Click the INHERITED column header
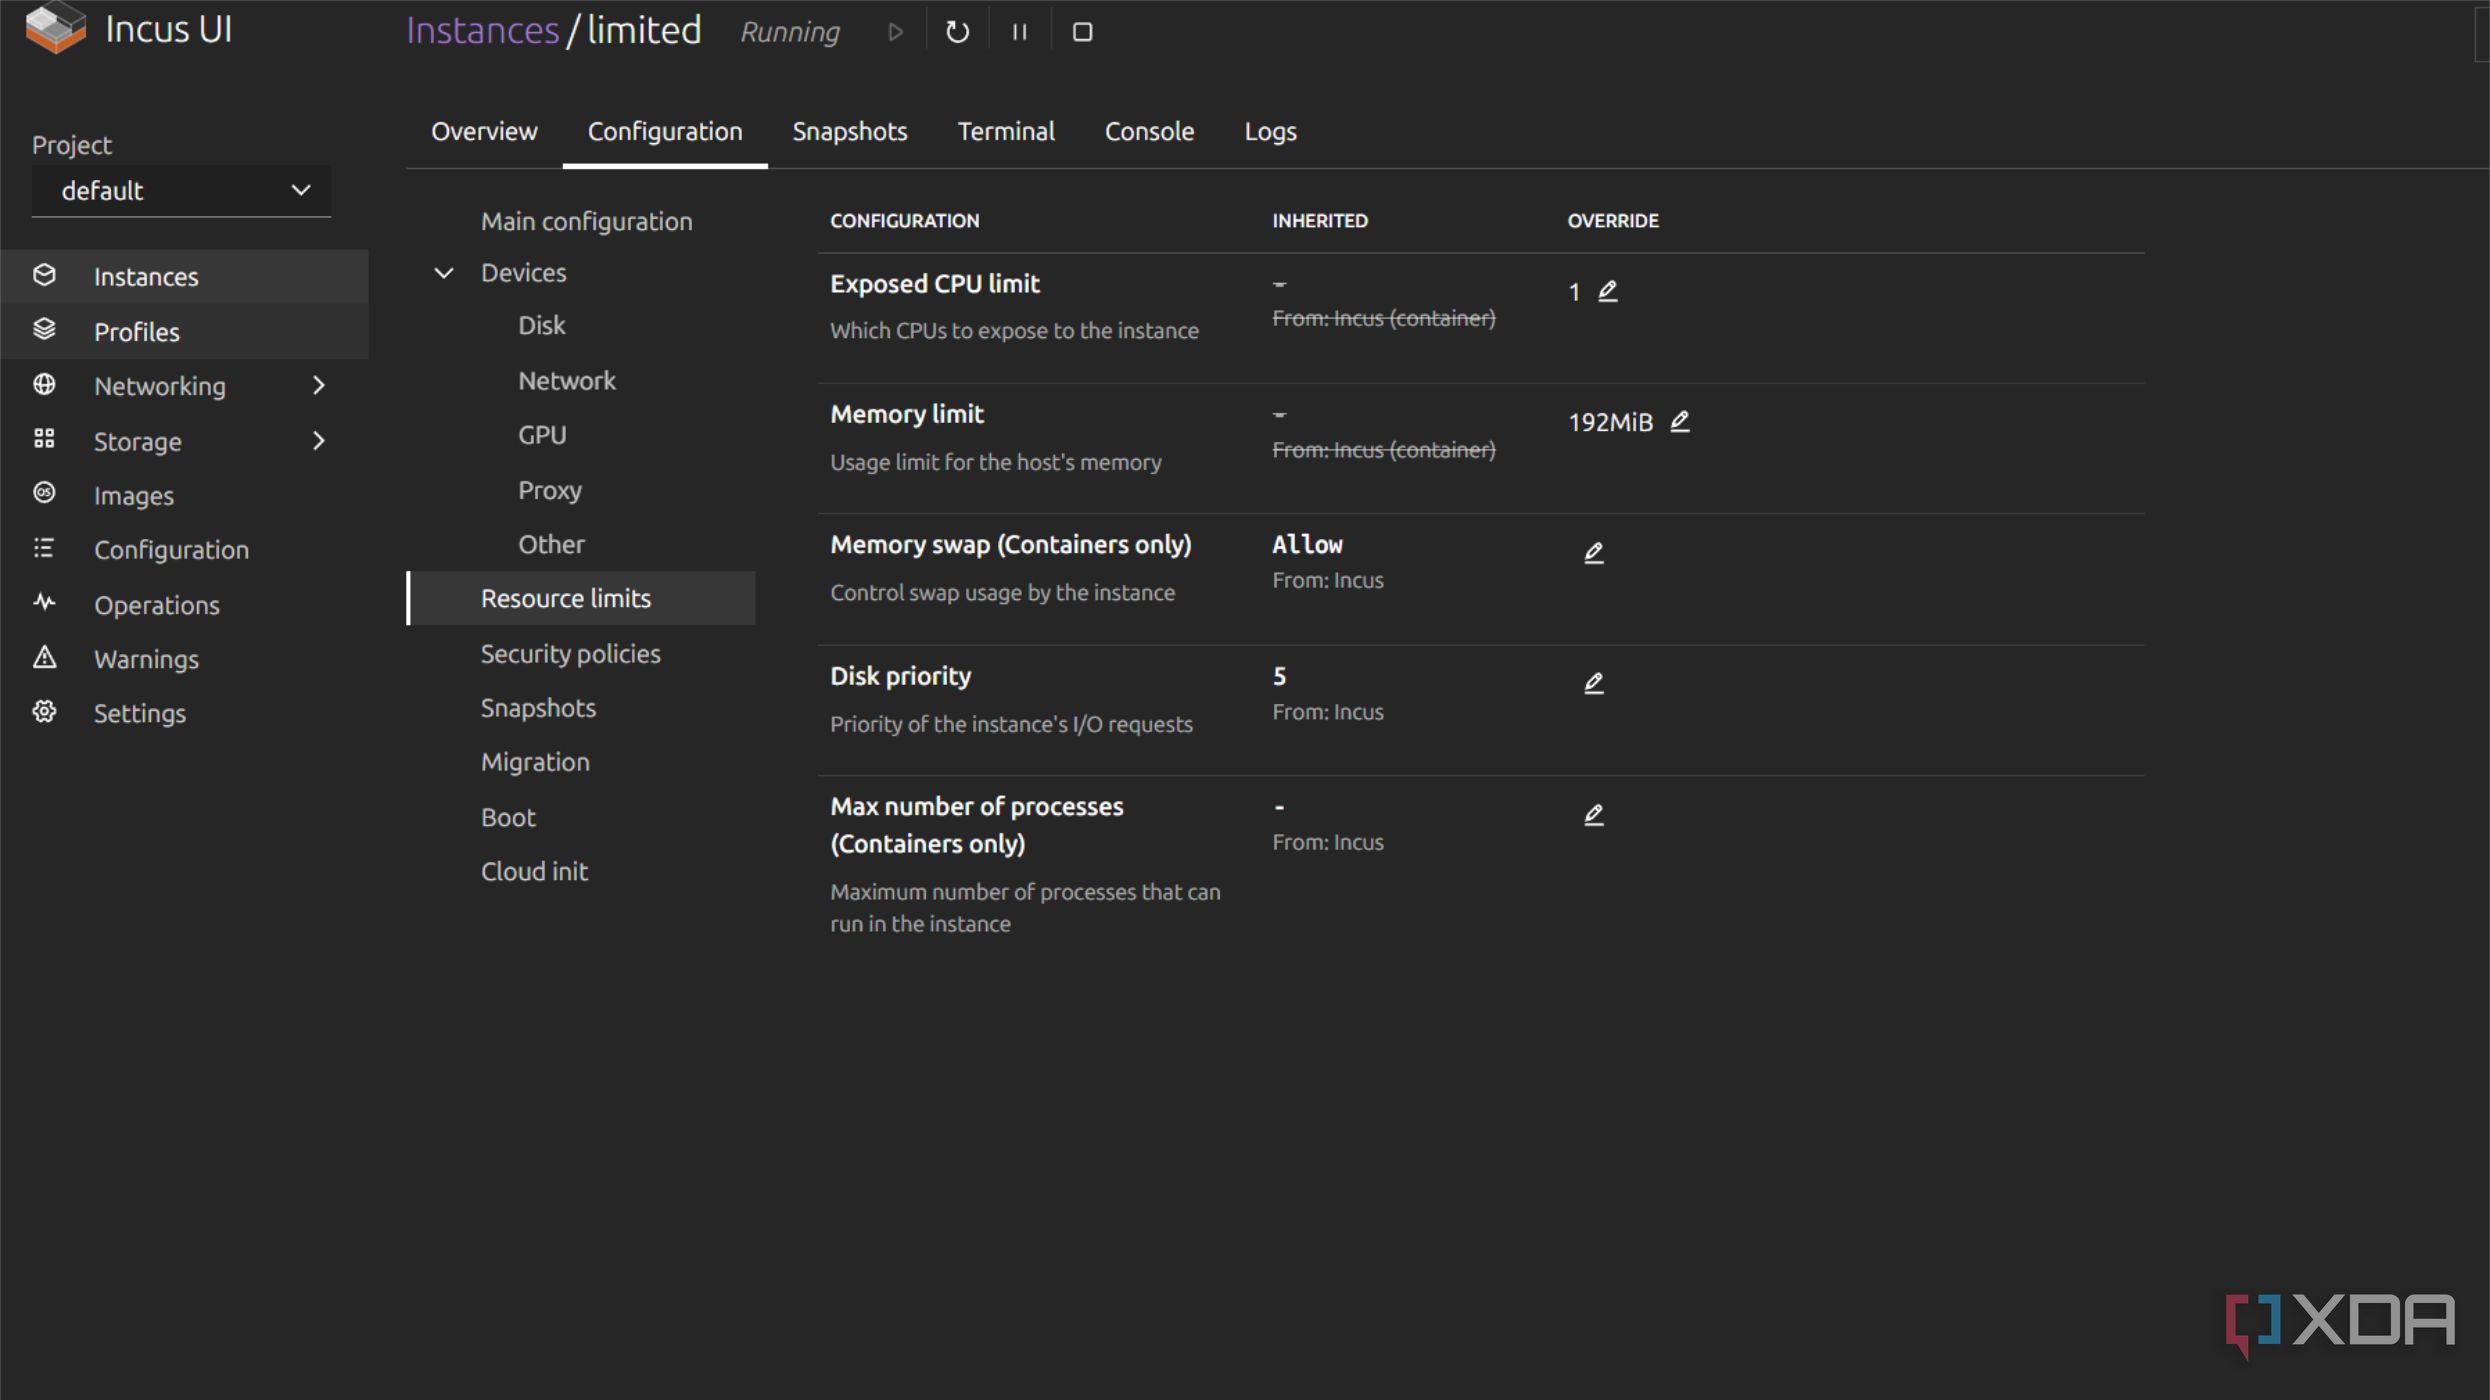 (x=1320, y=221)
